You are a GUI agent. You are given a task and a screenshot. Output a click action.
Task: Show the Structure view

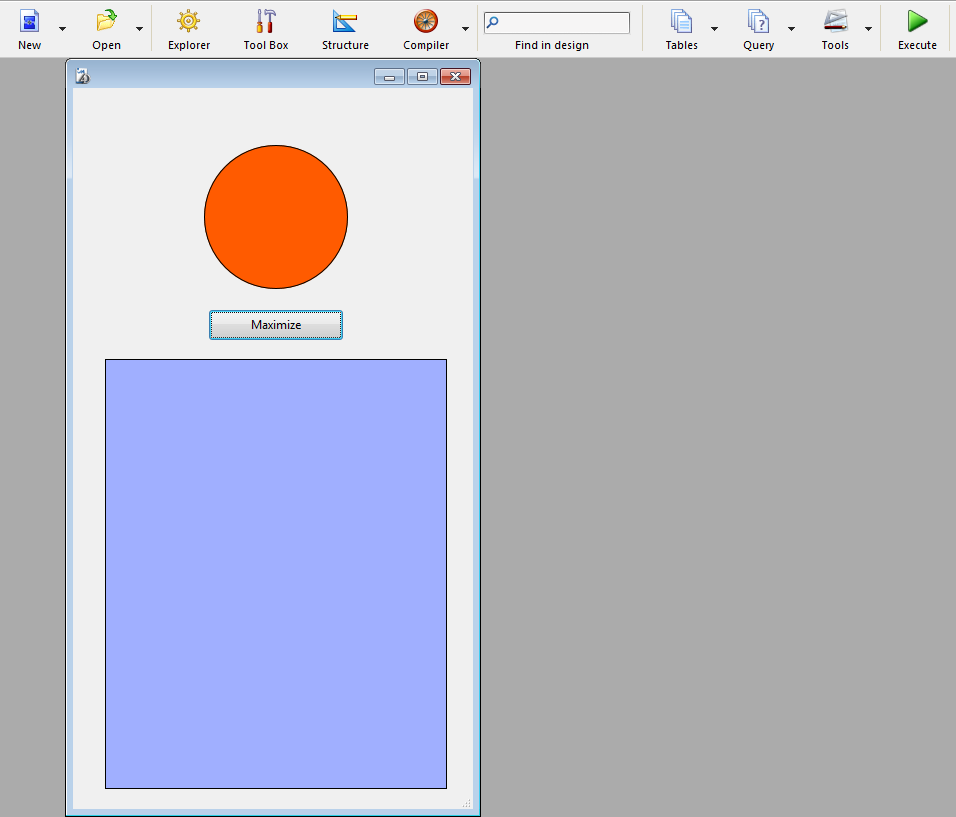click(x=345, y=22)
